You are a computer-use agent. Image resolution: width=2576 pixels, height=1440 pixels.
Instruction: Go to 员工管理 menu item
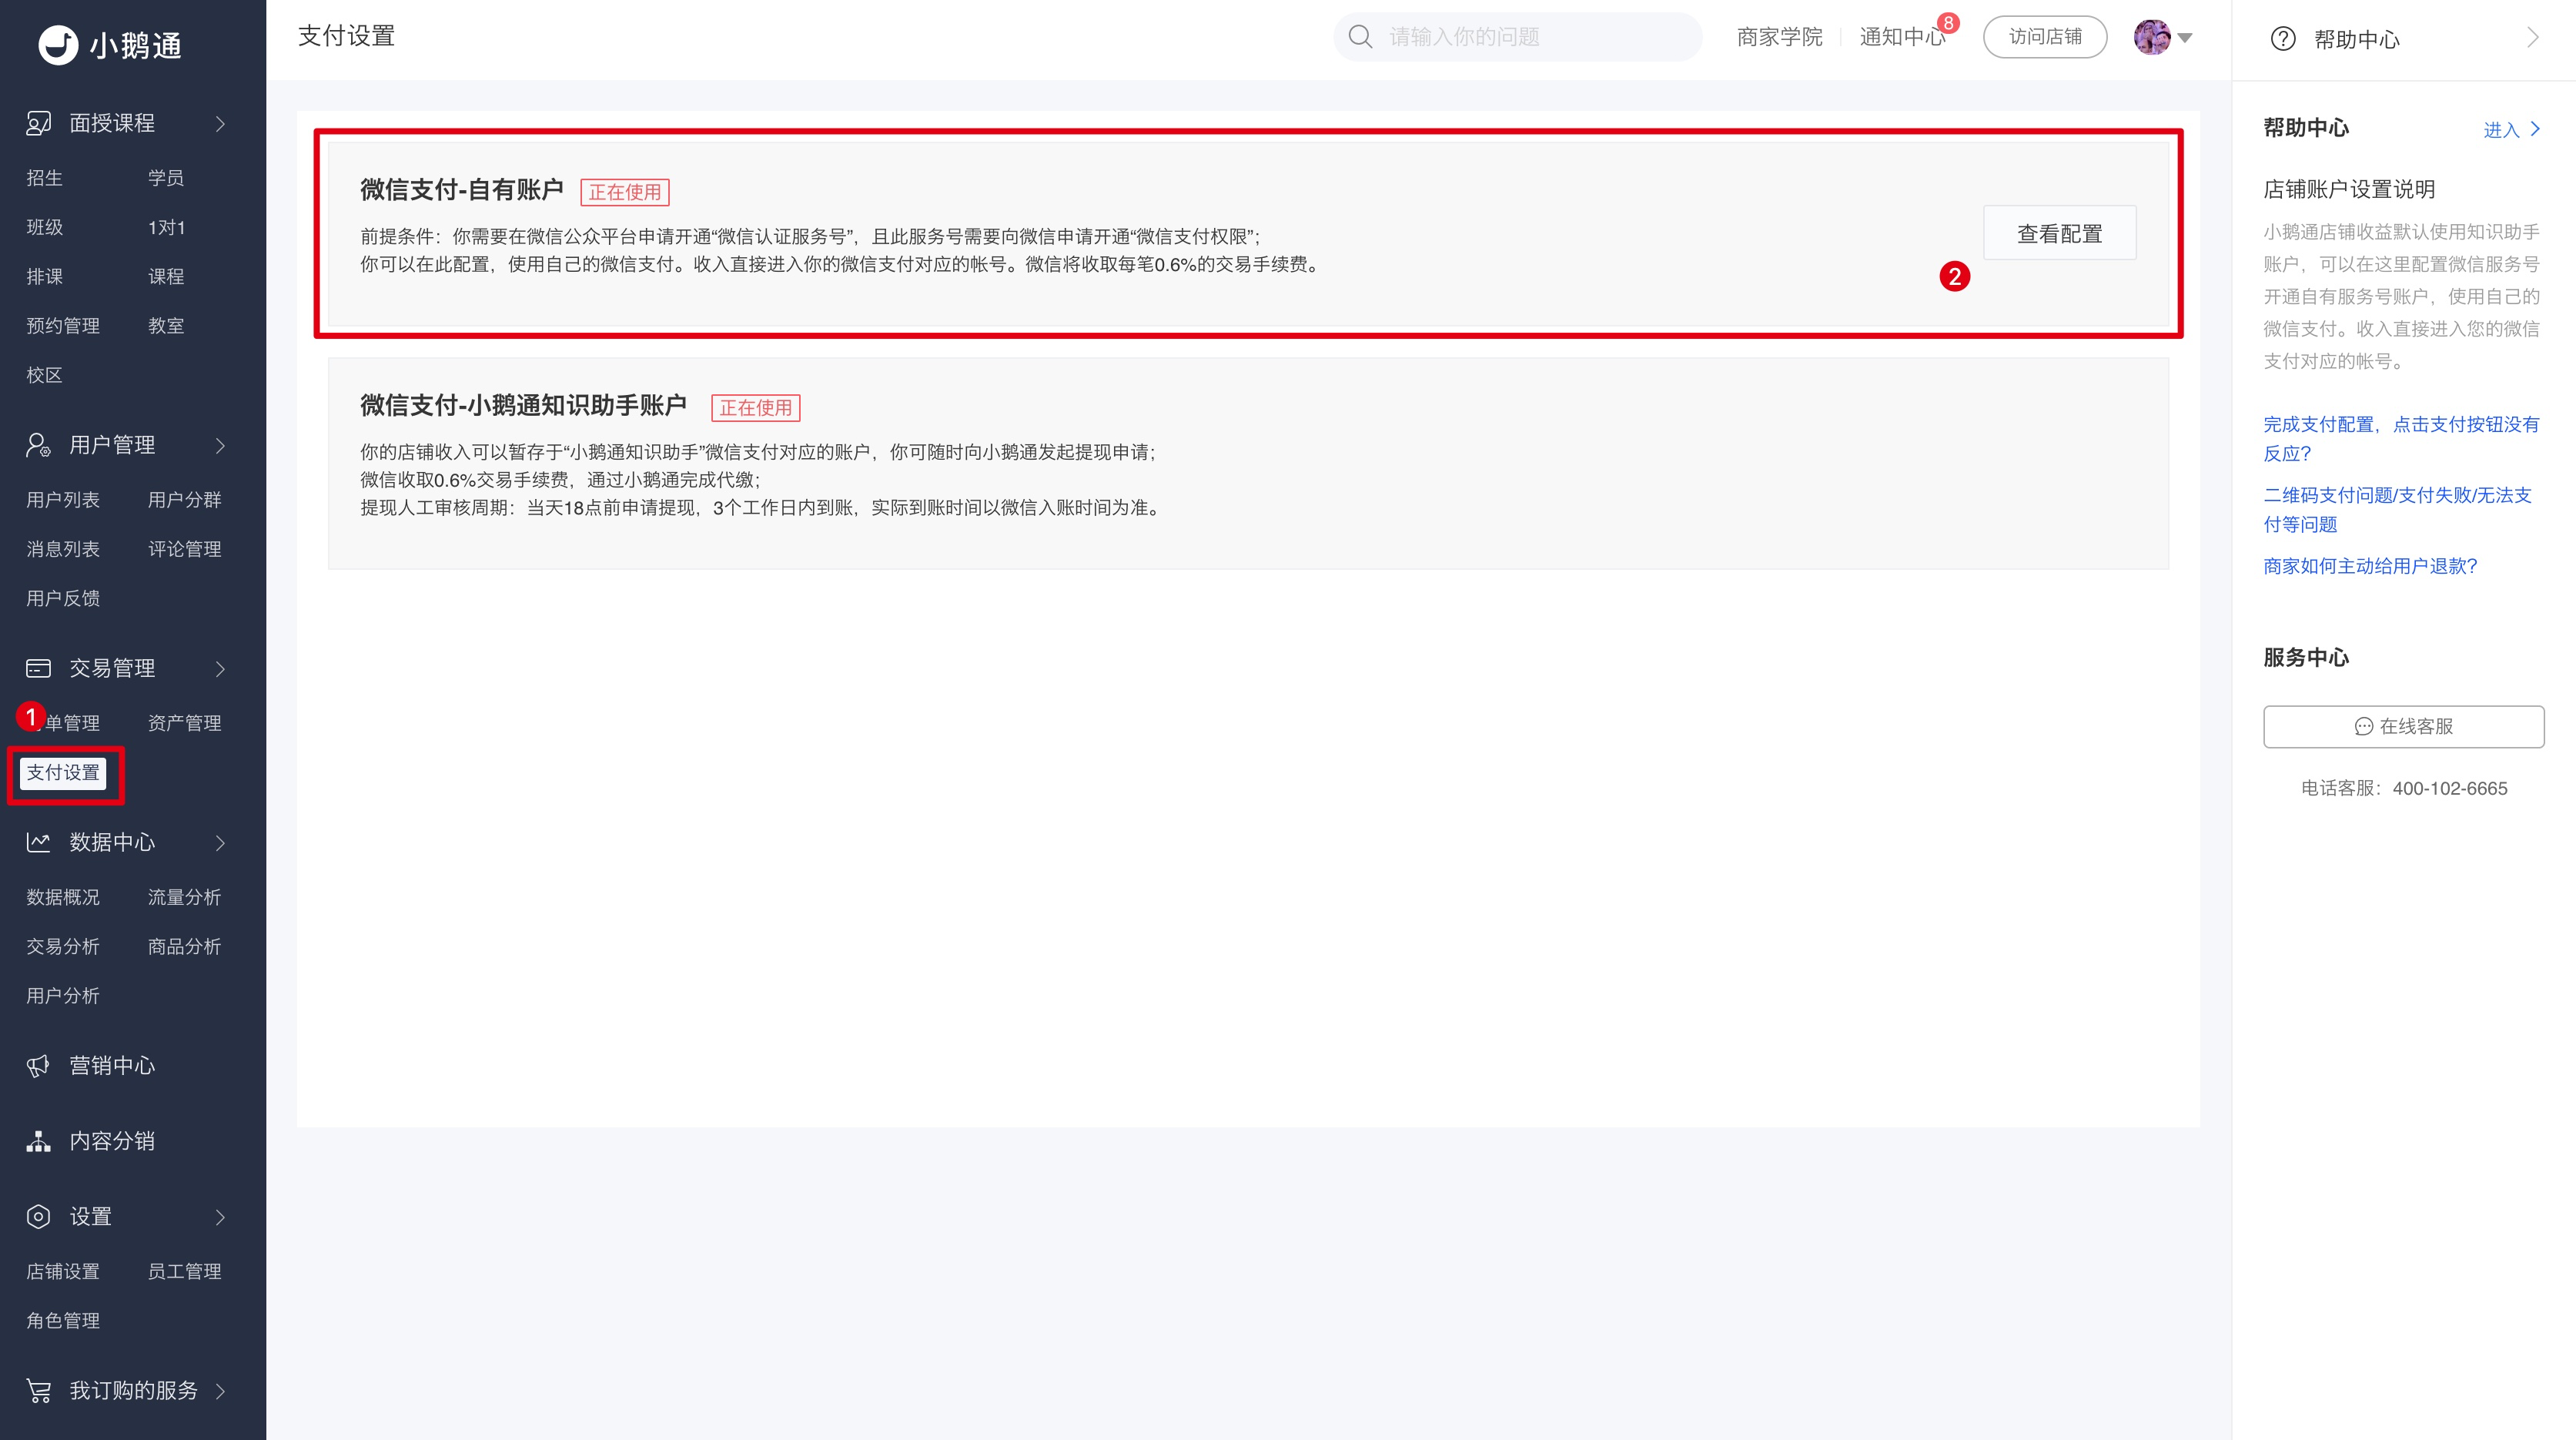(x=184, y=1272)
